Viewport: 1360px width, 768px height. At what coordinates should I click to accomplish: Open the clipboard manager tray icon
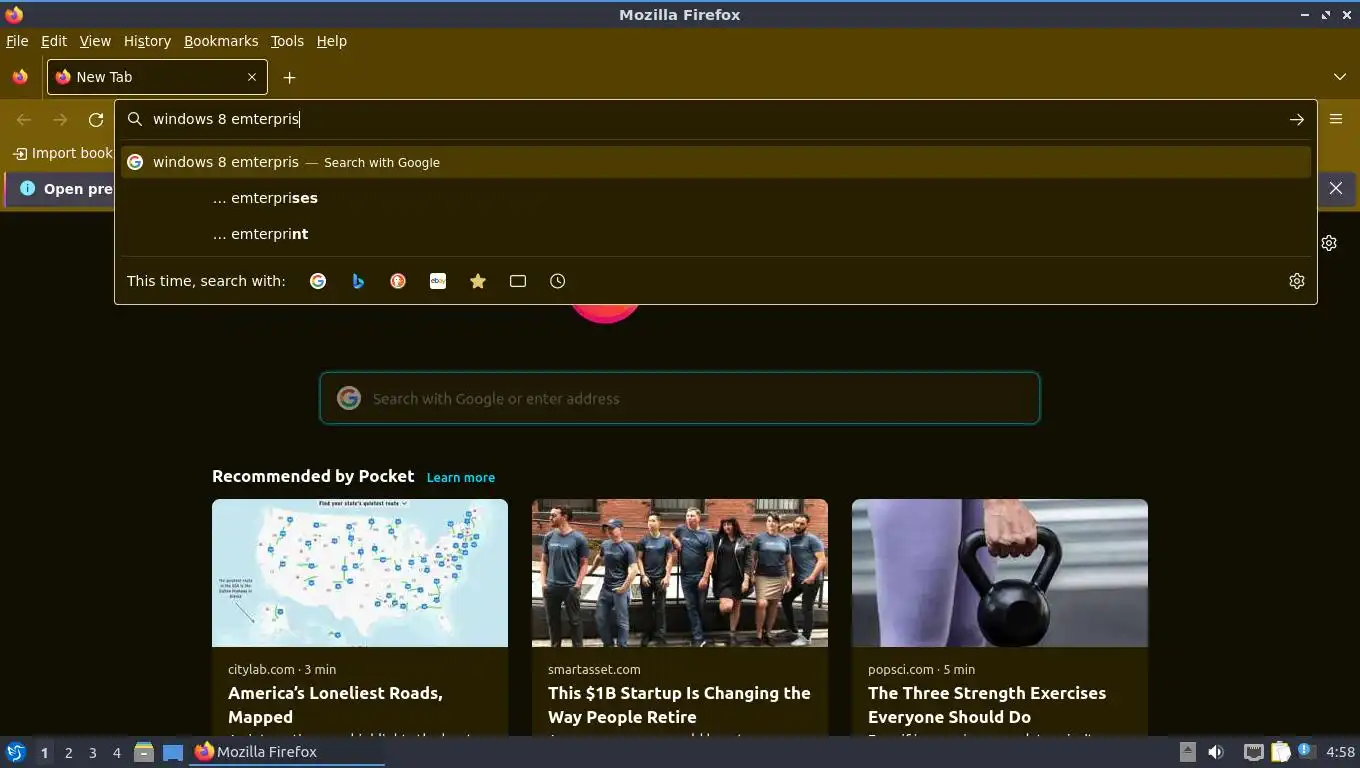coord(1280,752)
